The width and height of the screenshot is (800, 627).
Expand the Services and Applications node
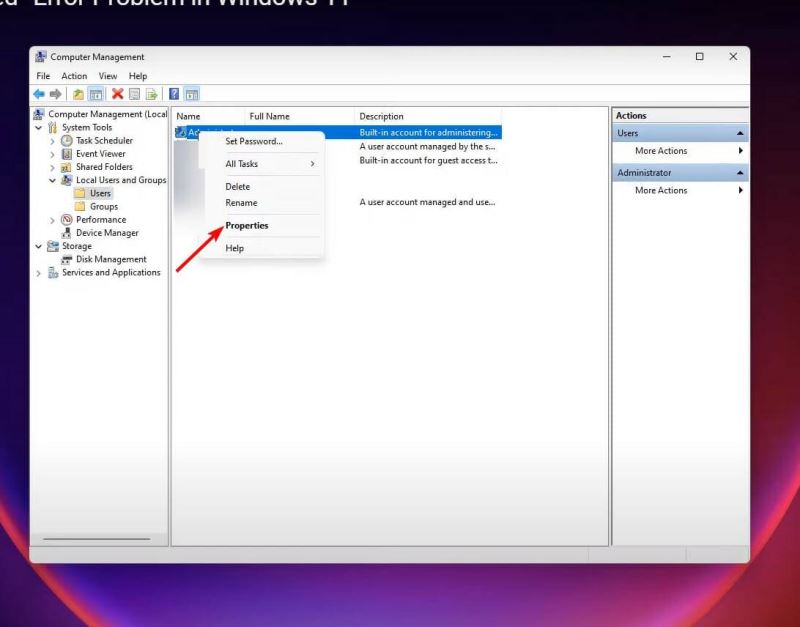pyautogui.click(x=39, y=273)
